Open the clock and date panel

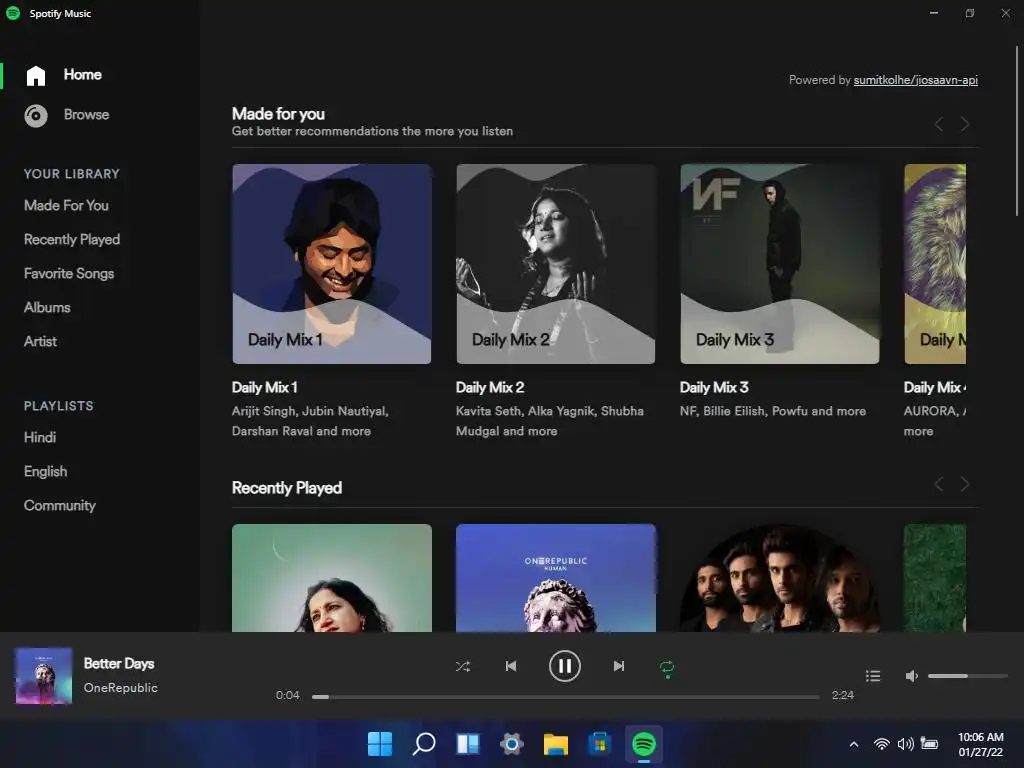coord(980,744)
